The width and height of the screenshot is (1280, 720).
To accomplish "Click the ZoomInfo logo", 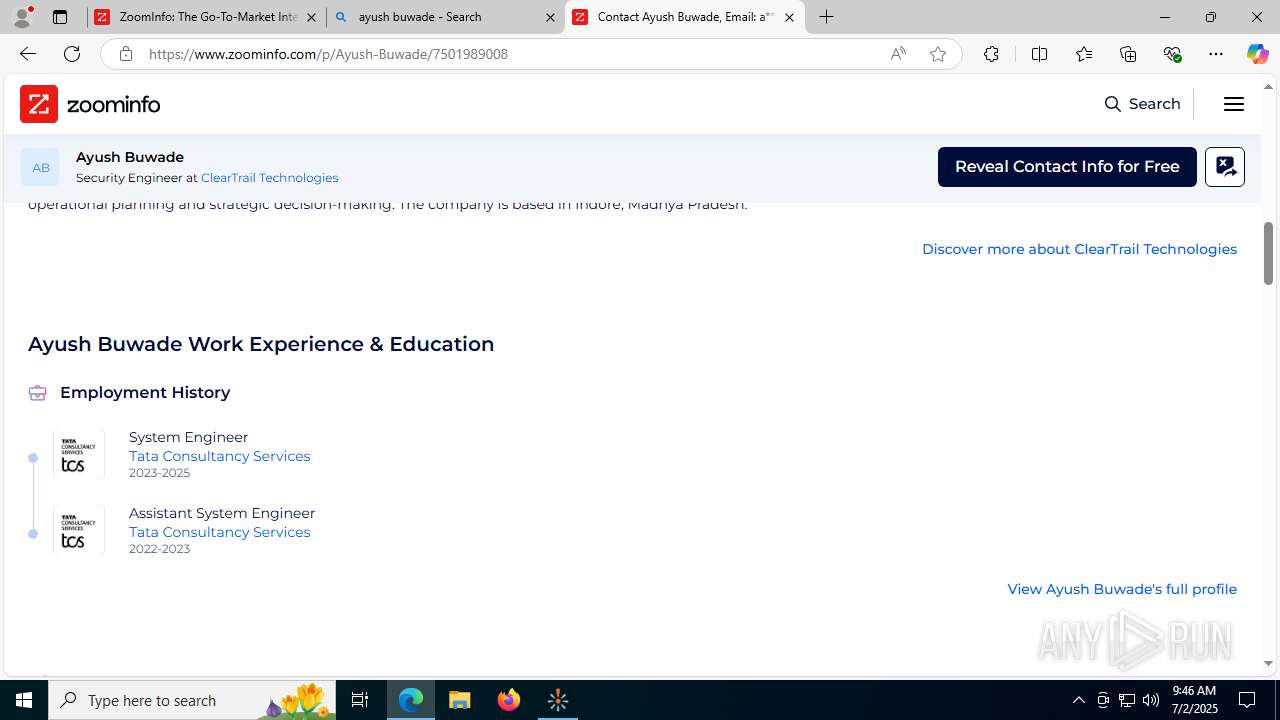I will [x=90, y=104].
